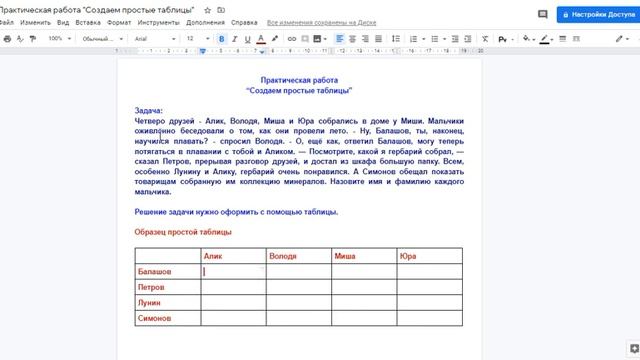The width and height of the screenshot is (640, 360).
Task: Increase the indent
Action: pyautogui.click(x=468, y=39)
